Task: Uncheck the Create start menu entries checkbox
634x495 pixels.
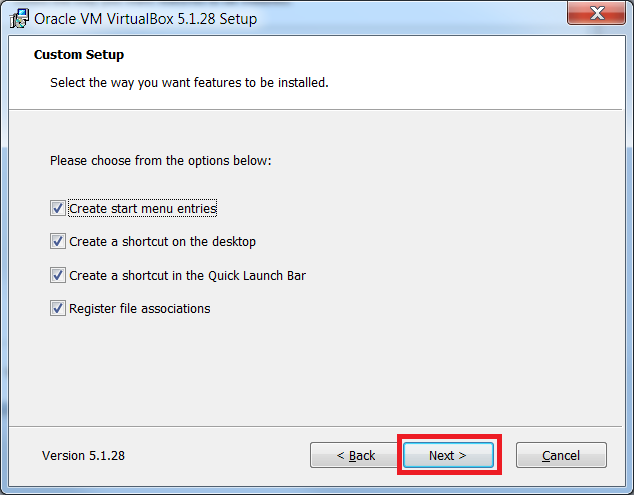Action: [58, 208]
